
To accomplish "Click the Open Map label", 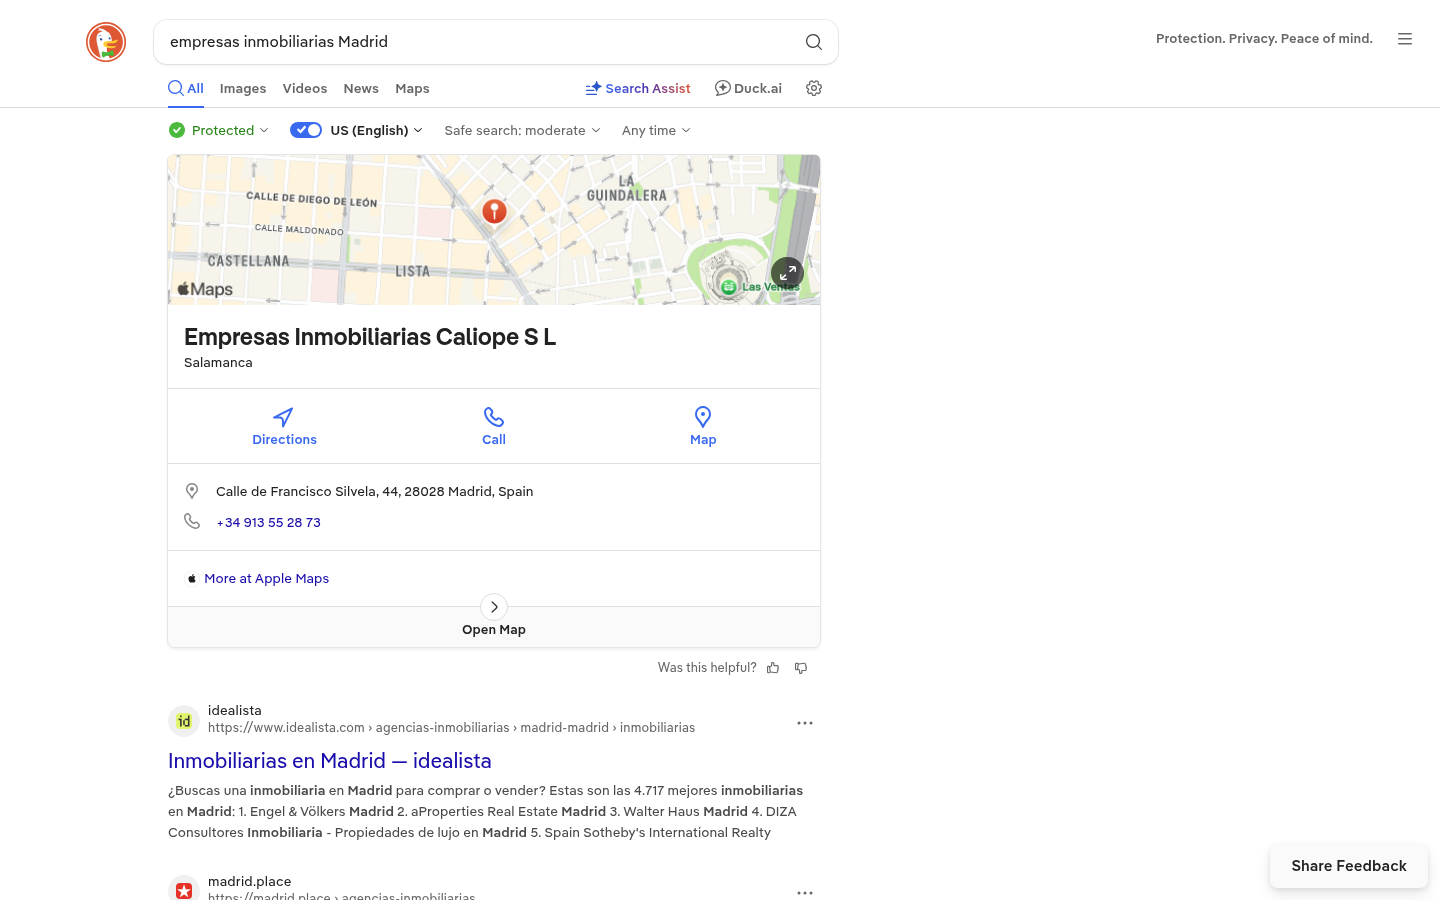I will click(494, 629).
